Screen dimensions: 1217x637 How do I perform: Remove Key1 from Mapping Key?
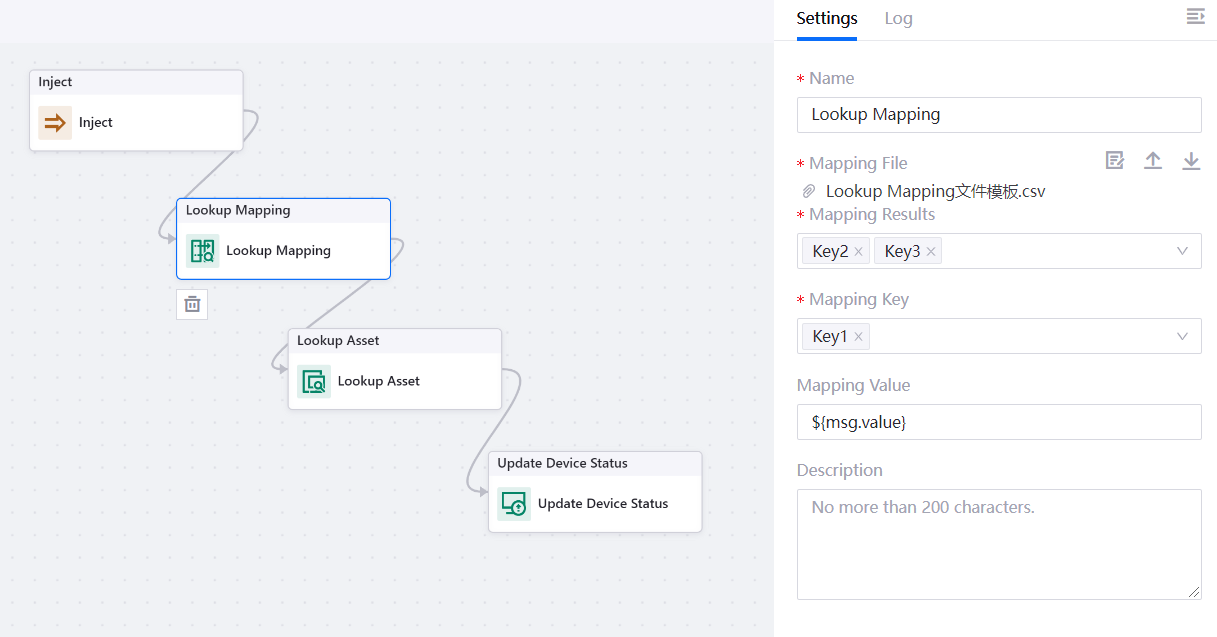tap(857, 336)
